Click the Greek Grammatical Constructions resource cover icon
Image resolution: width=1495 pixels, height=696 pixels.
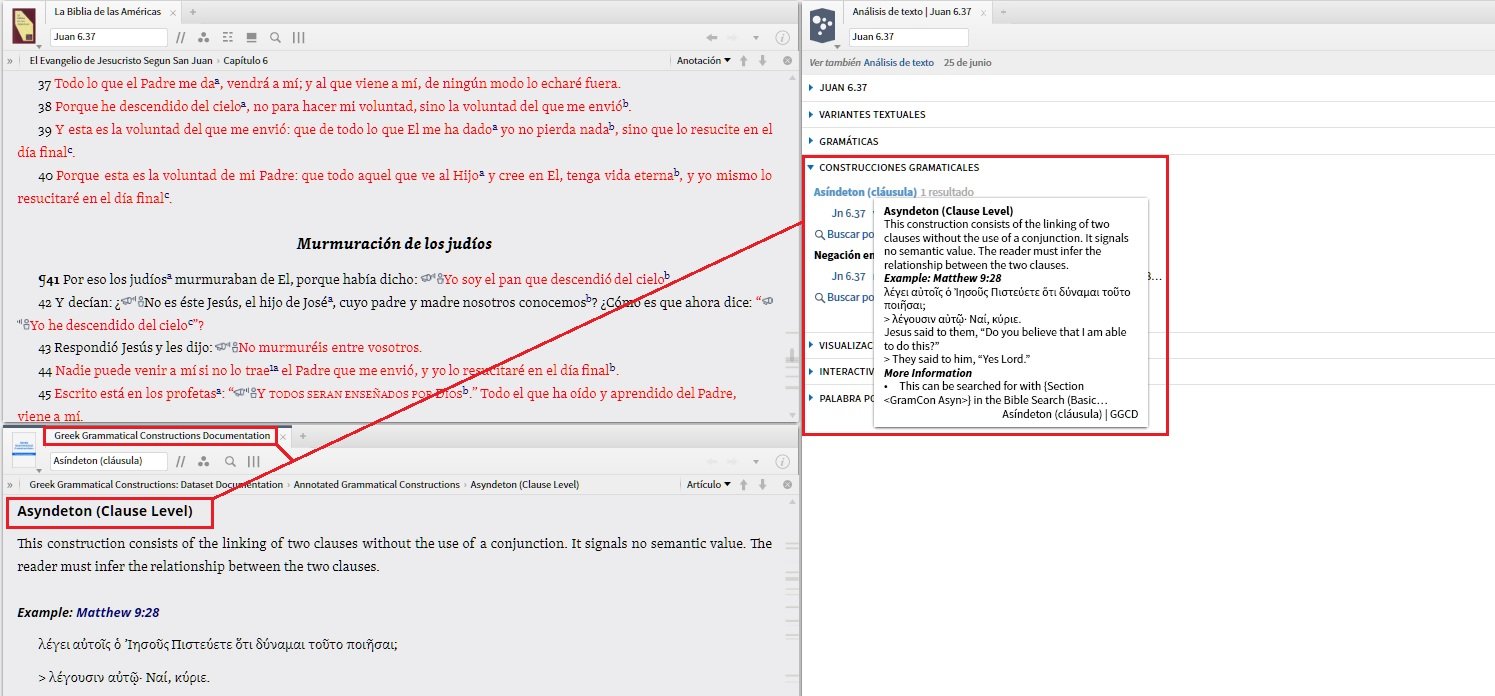(25, 450)
